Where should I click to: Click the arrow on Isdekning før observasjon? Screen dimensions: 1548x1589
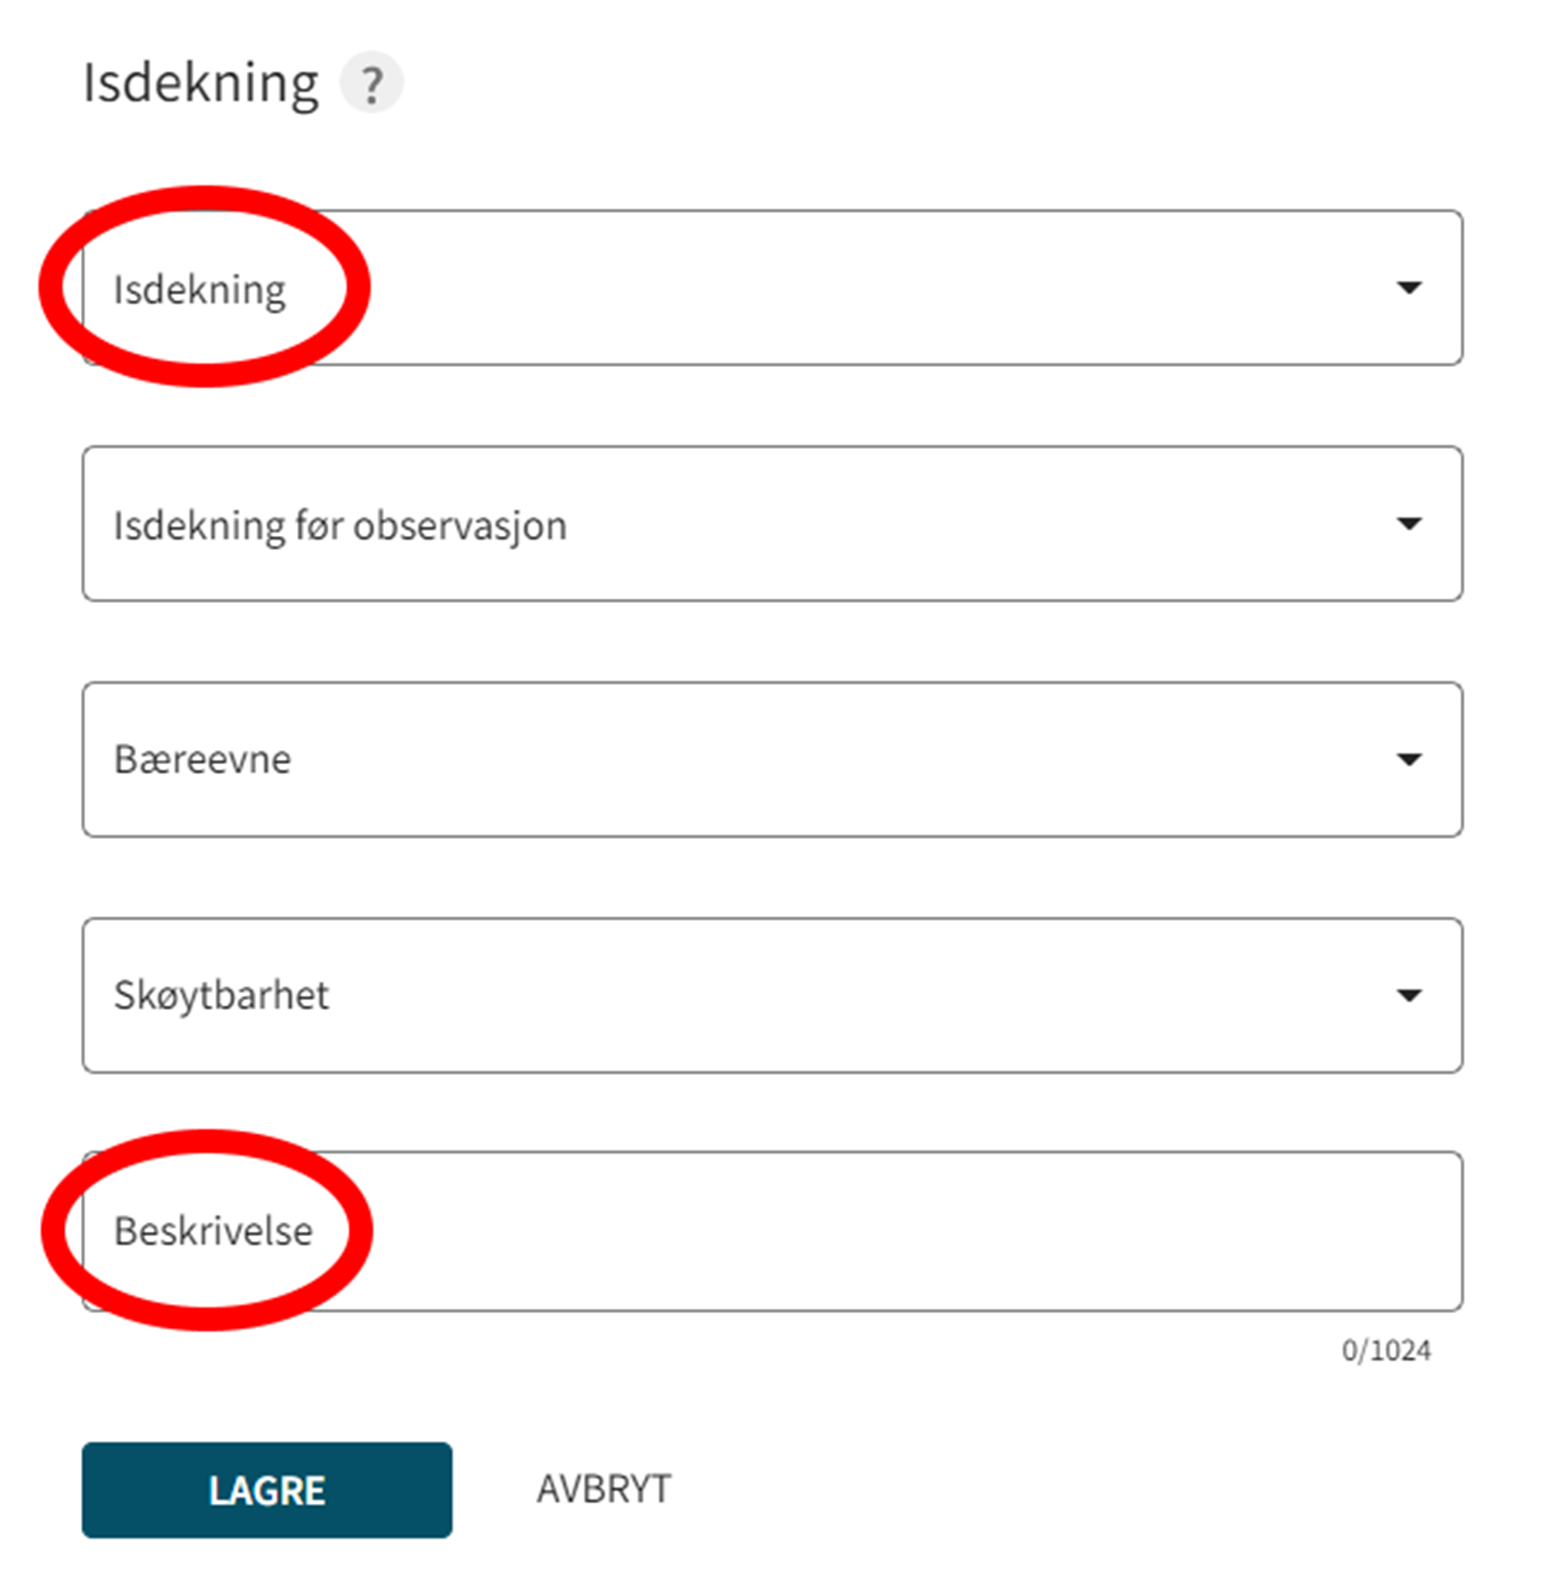tap(1409, 524)
